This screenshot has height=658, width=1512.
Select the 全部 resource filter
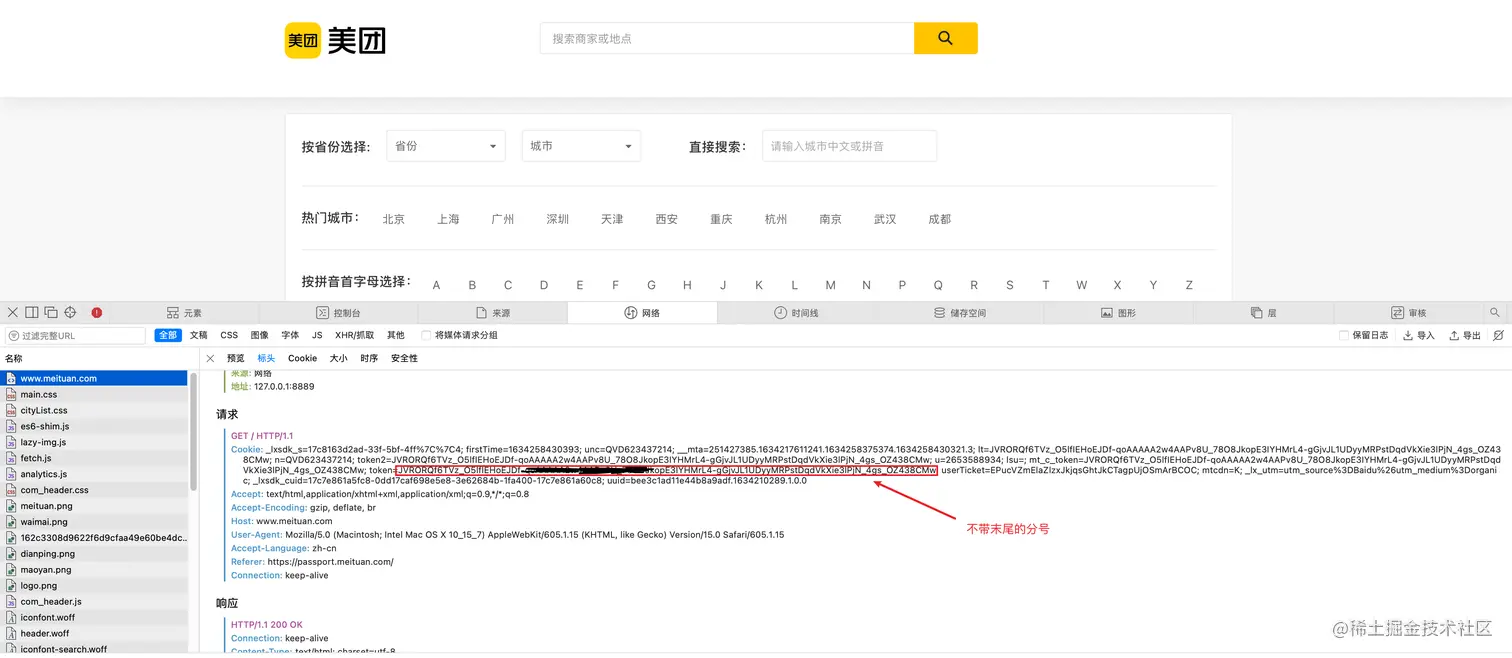(x=168, y=336)
